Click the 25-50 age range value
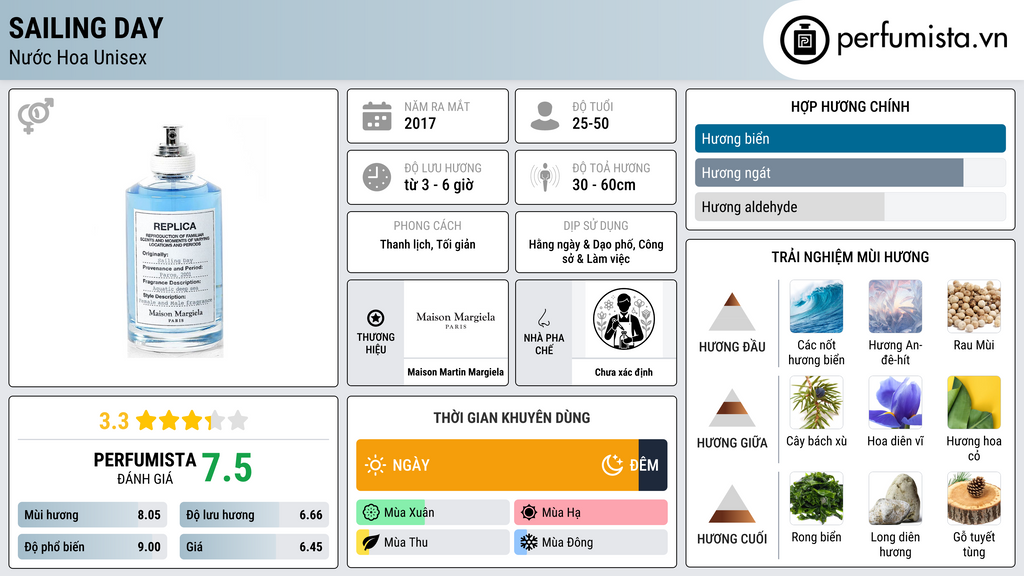This screenshot has width=1024, height=576. [590, 123]
